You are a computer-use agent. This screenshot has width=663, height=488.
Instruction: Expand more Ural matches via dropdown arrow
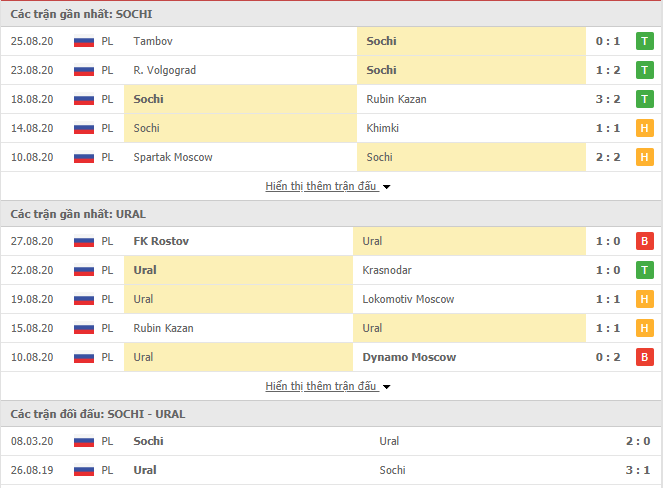point(386,387)
